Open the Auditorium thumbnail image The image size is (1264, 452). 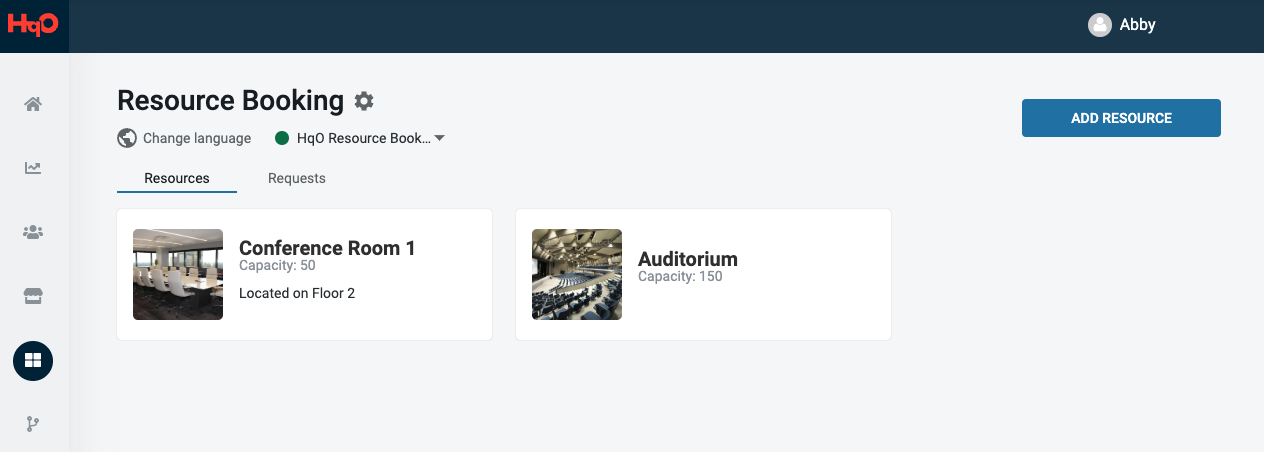[577, 274]
